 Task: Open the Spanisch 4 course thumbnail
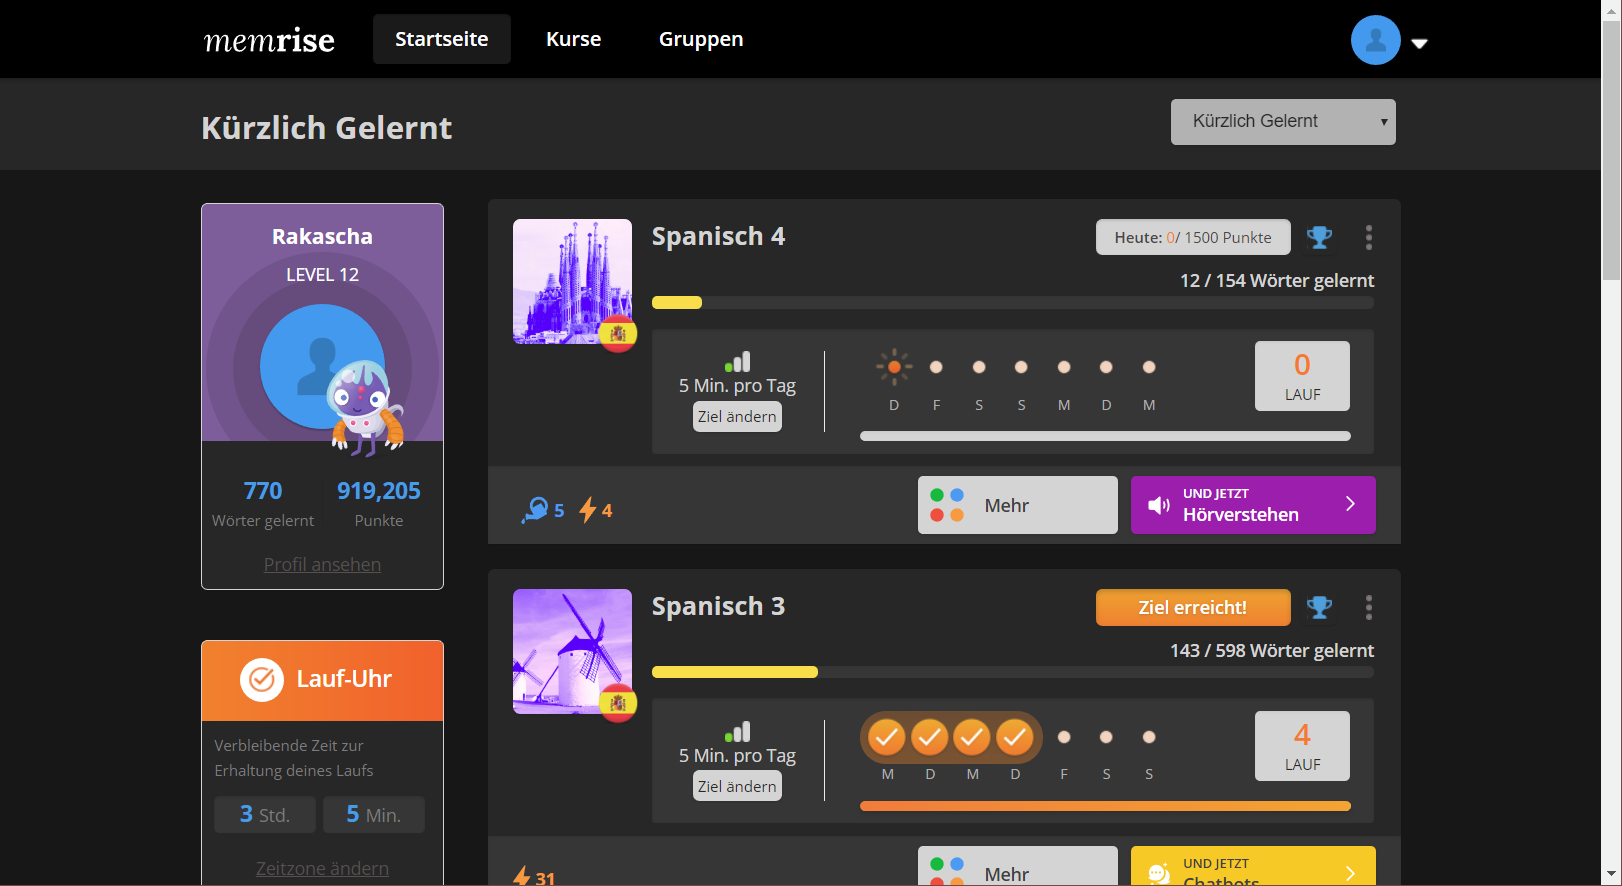coord(572,281)
